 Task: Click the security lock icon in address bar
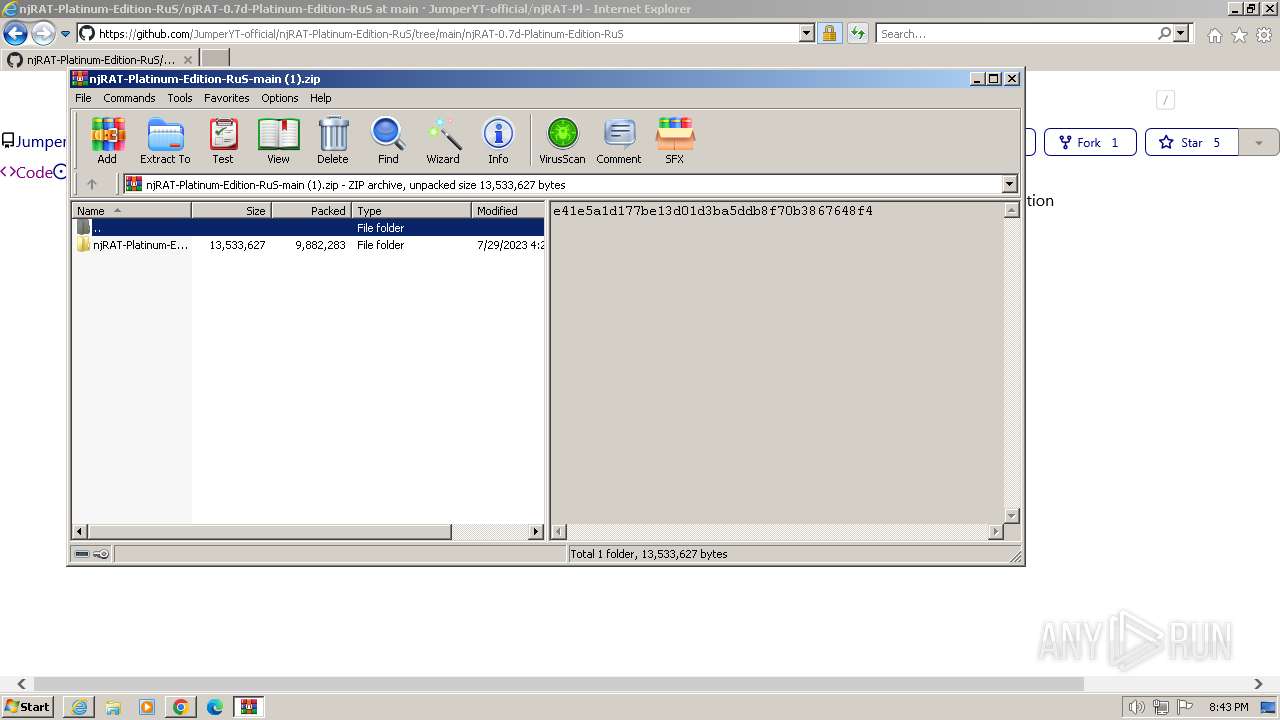coord(829,33)
